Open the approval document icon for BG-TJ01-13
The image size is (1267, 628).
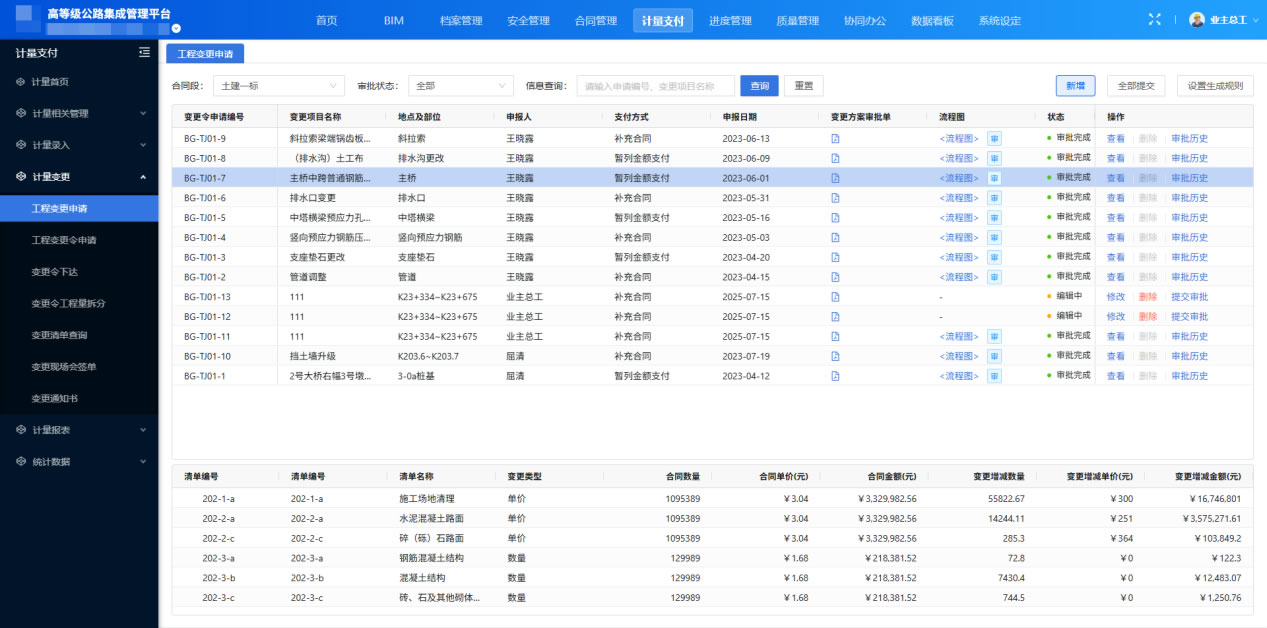point(835,297)
